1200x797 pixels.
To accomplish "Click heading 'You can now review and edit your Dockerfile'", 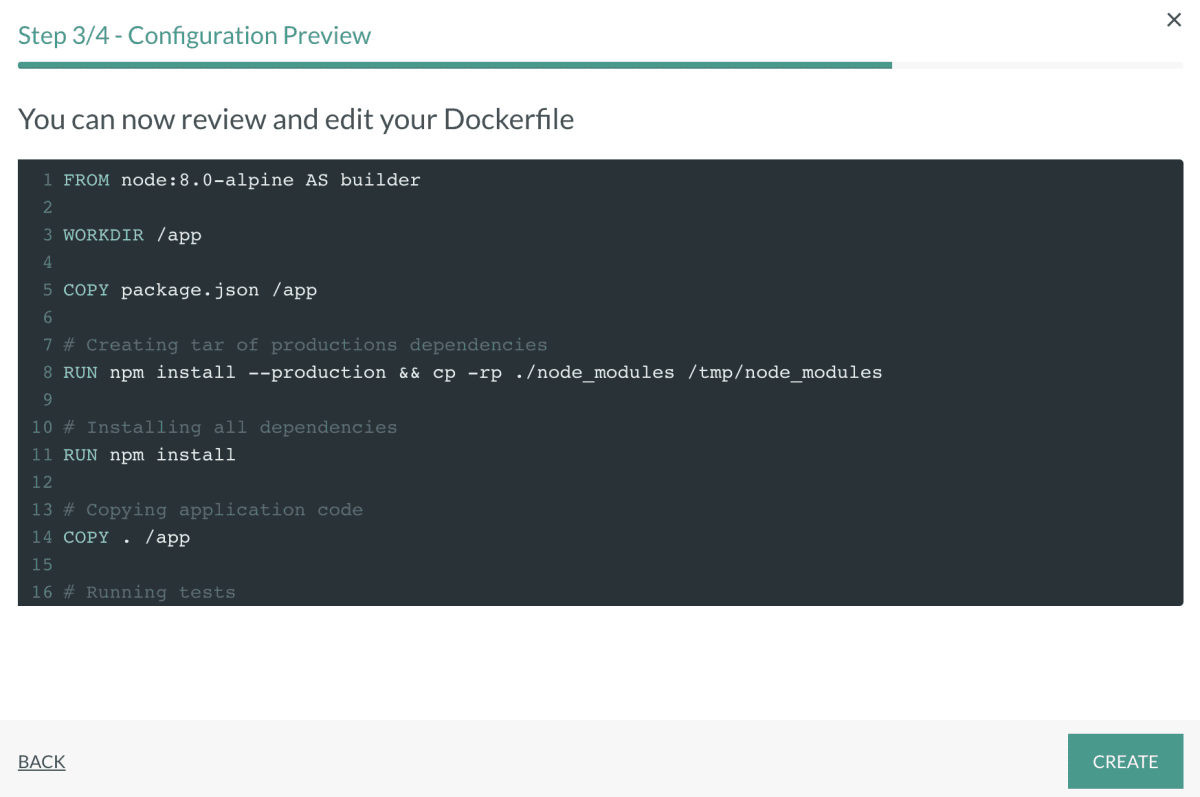I will click(296, 120).
